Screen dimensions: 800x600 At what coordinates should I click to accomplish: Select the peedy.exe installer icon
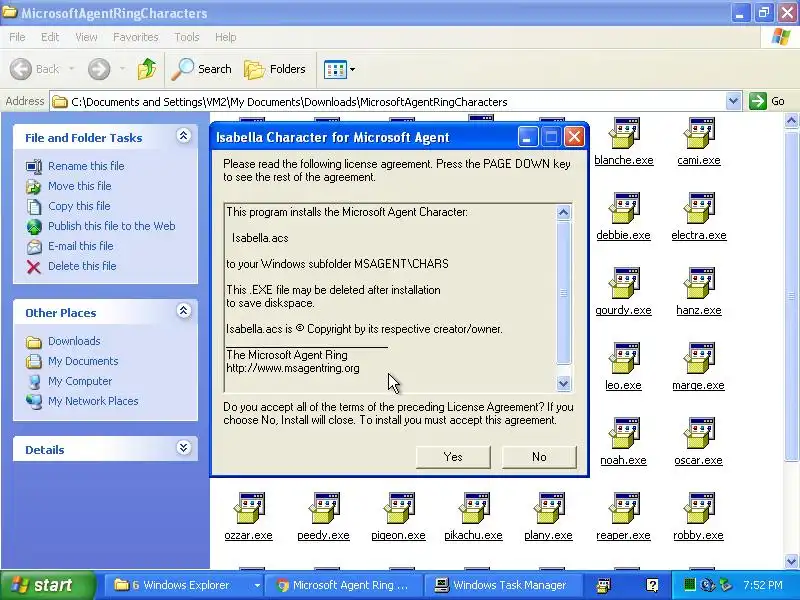tap(324, 509)
